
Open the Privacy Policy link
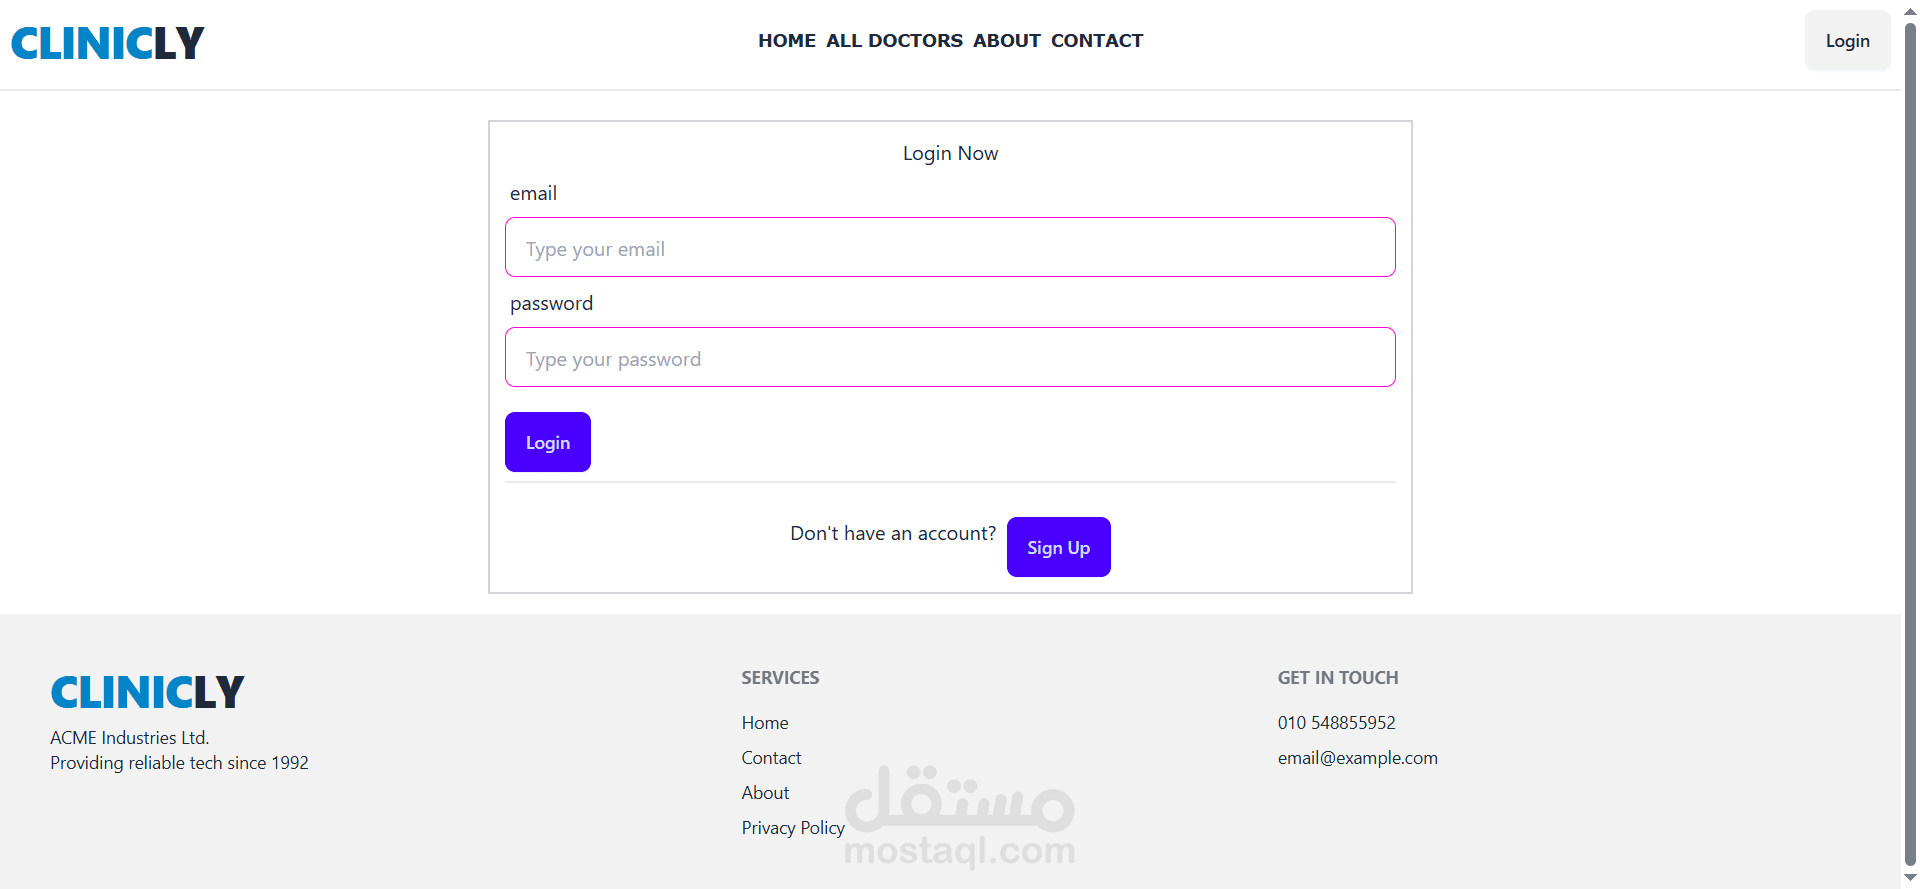tap(793, 828)
